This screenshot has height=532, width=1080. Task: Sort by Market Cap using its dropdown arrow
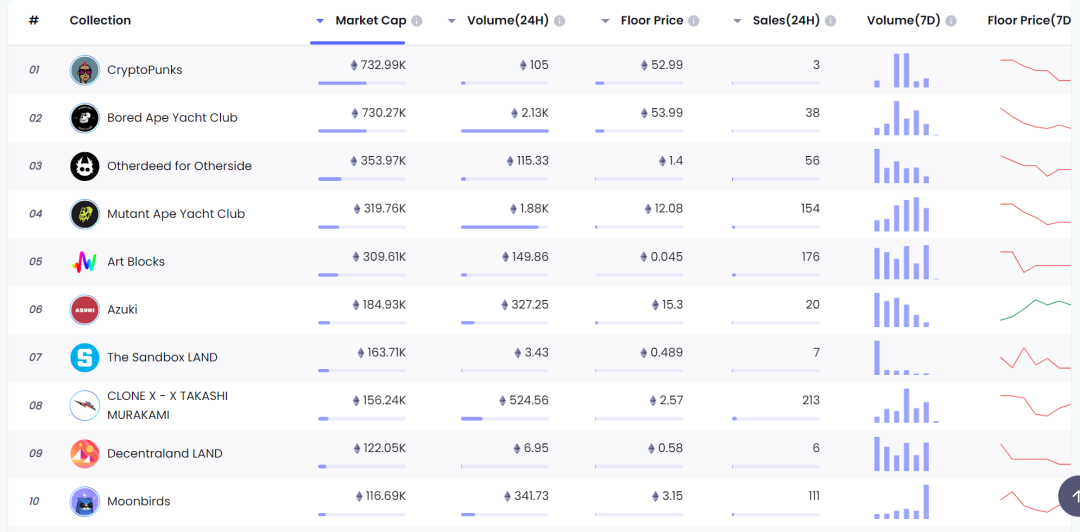(320, 21)
